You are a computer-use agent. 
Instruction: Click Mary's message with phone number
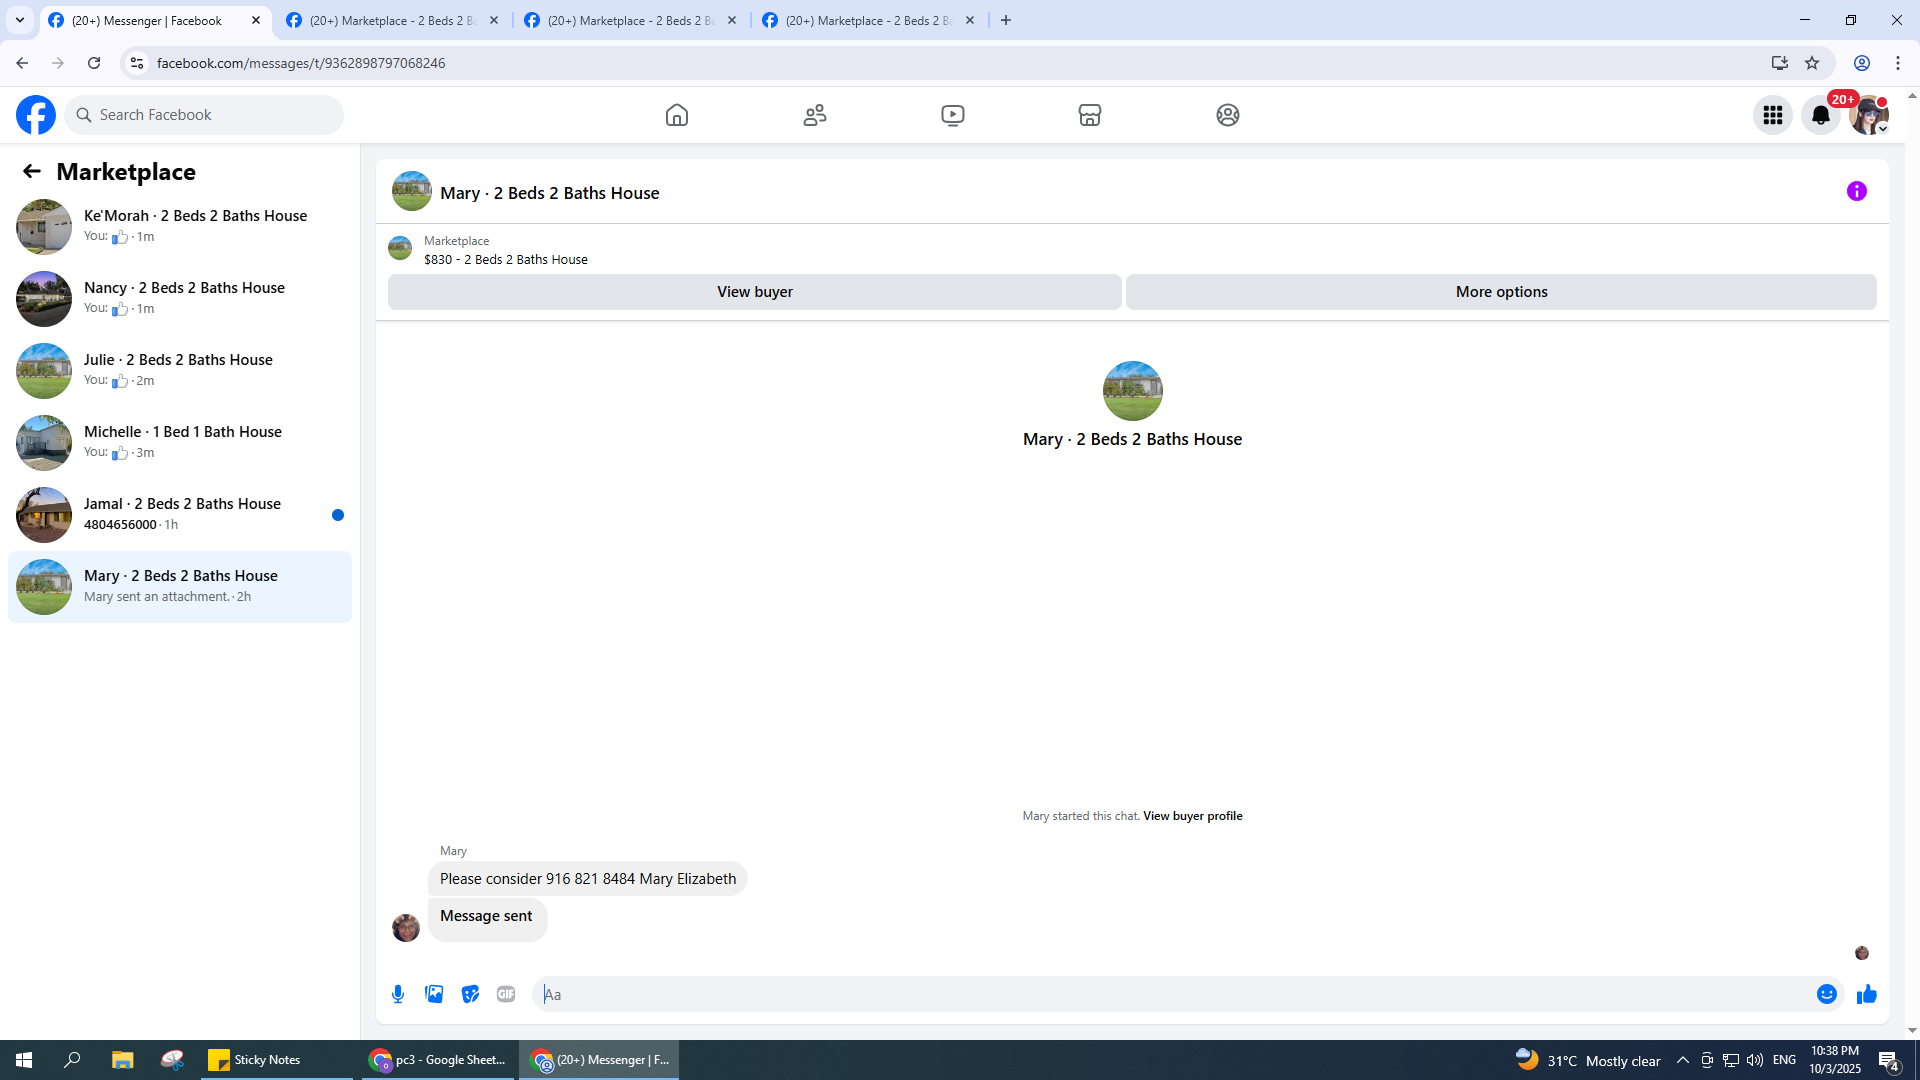[588, 879]
